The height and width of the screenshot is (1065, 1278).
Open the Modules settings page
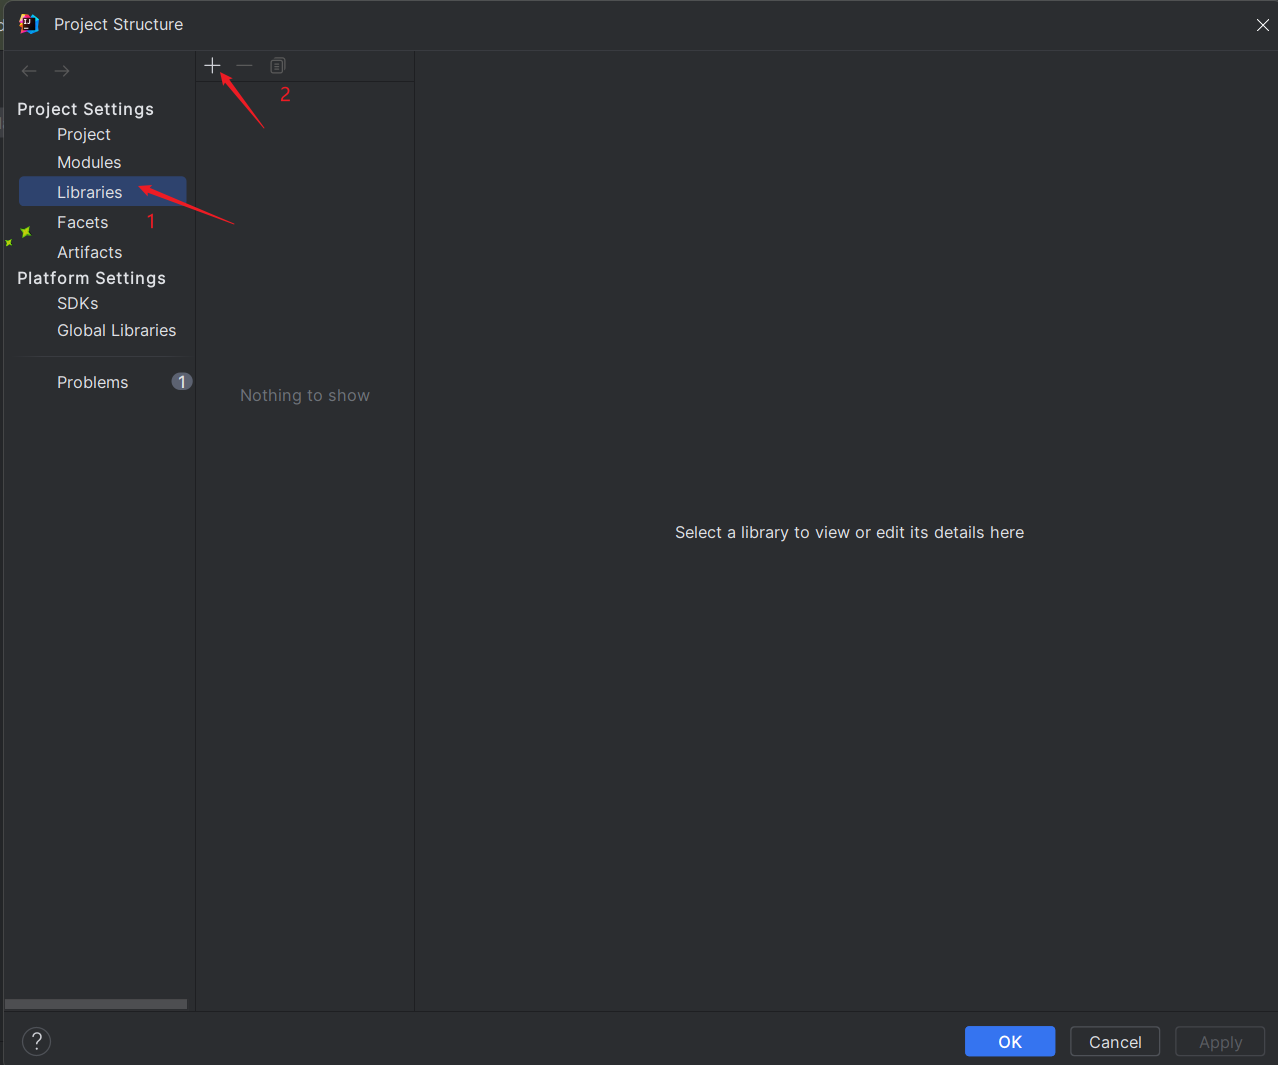pos(89,162)
